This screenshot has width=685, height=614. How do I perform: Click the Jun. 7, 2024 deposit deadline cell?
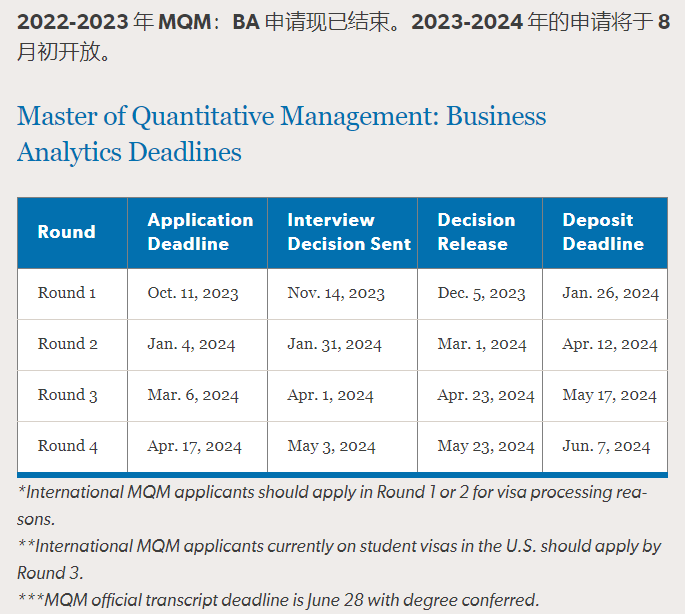(606, 446)
